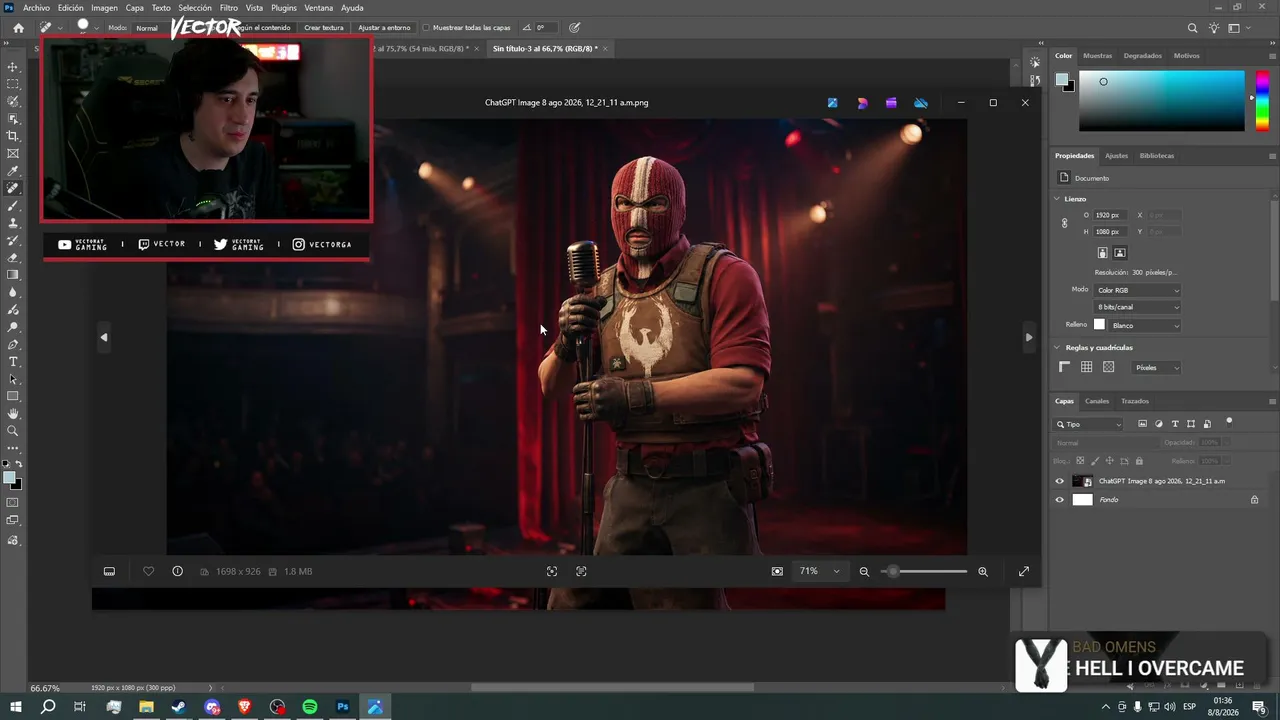Click the photo viewer zoom slider
Image resolution: width=1280 pixels, height=720 pixels.
924,571
